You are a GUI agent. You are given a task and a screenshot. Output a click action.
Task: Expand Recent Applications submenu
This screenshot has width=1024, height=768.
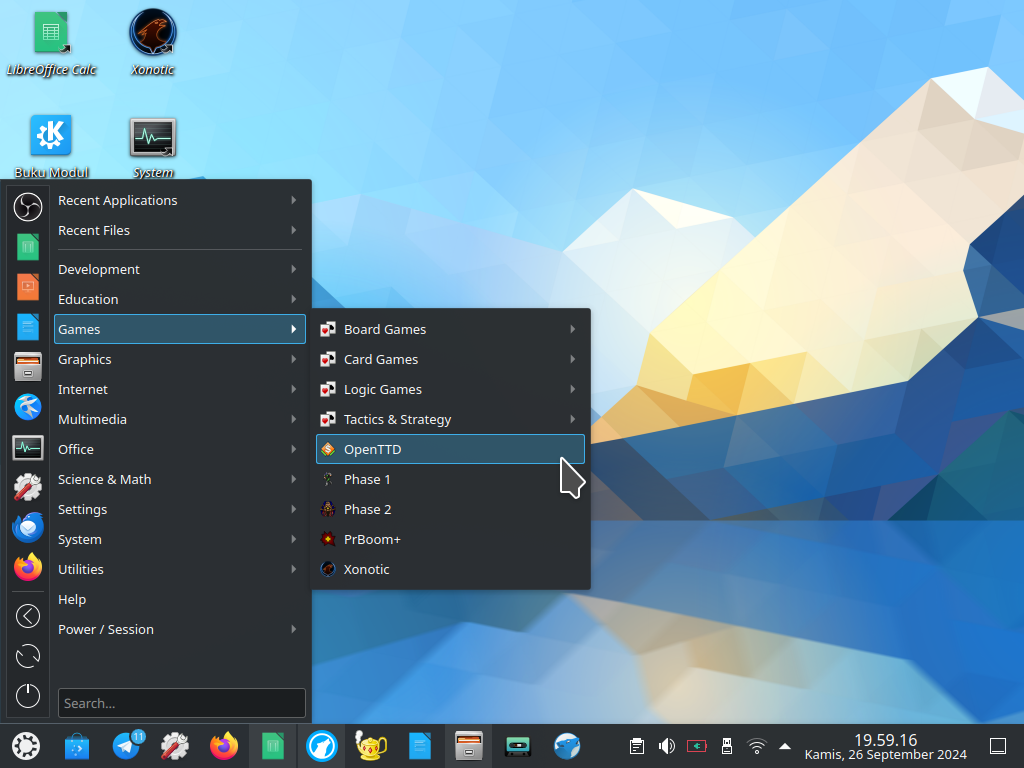coord(180,200)
